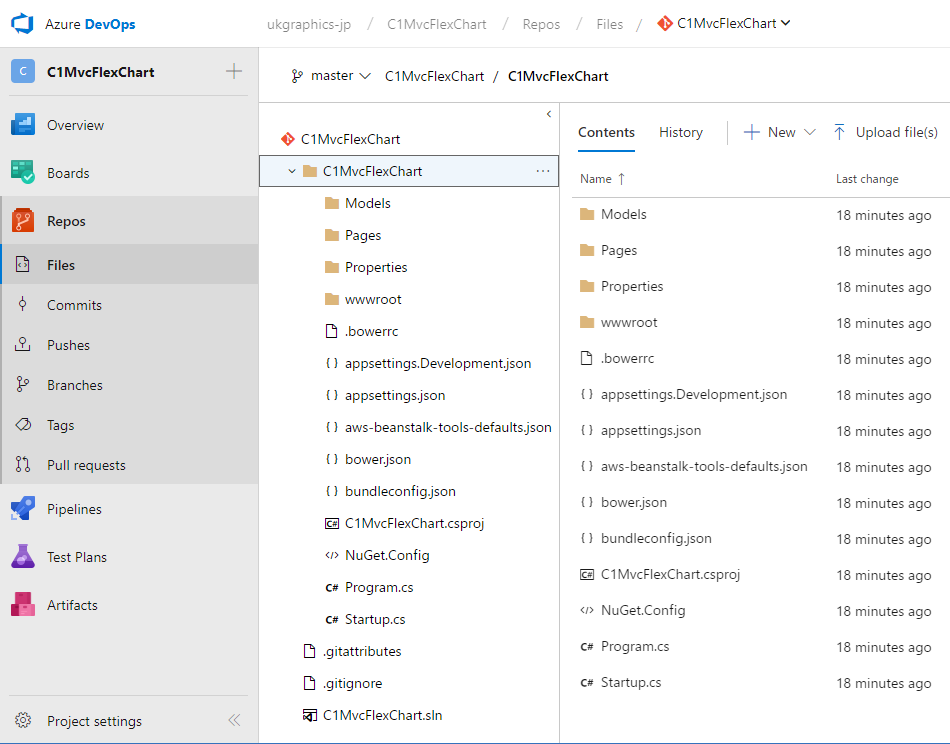Click the Upload file(s) arrow icon

coord(839,132)
